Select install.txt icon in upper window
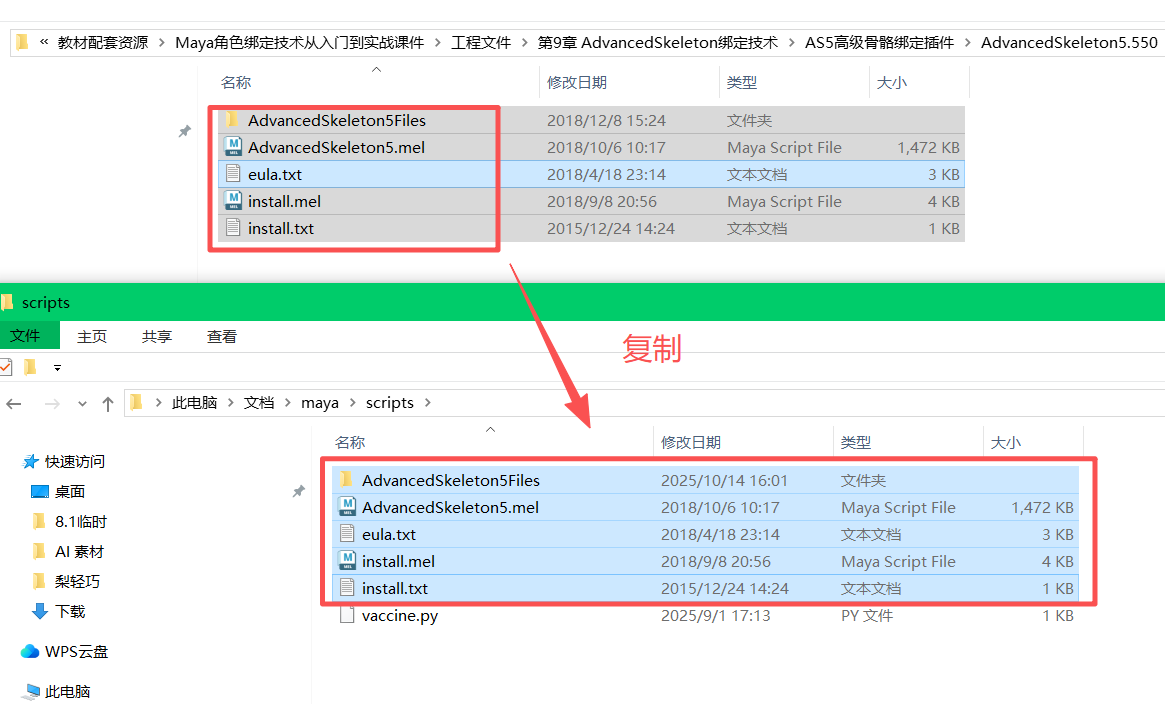This screenshot has width=1165, height=704. (x=233, y=228)
